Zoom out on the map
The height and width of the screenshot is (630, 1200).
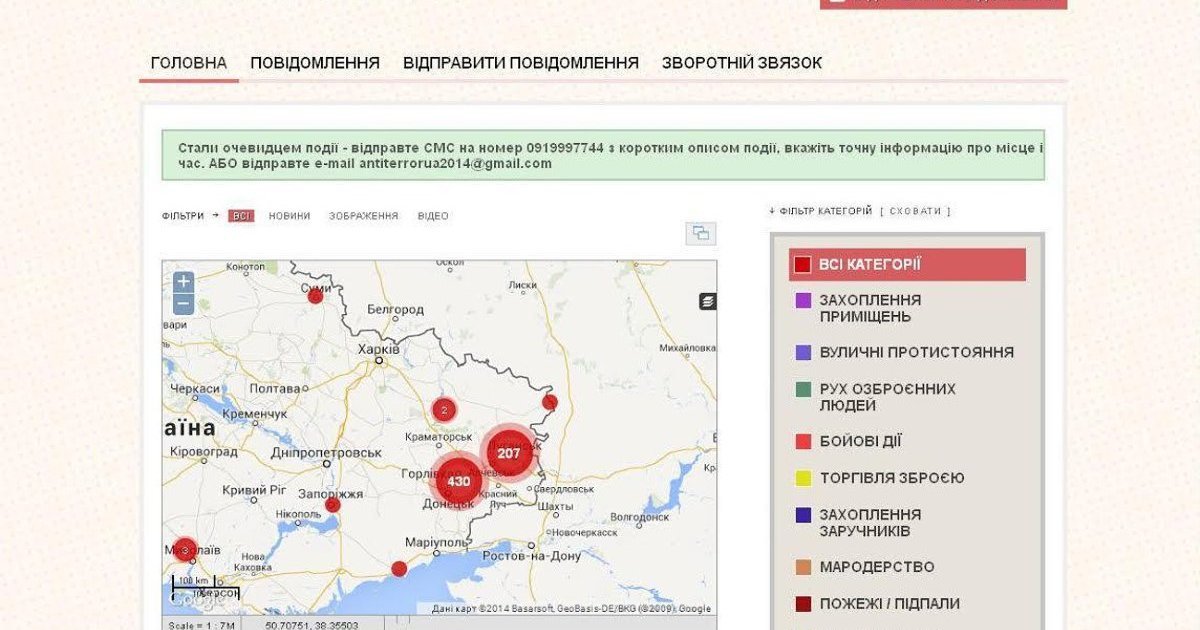[183, 305]
